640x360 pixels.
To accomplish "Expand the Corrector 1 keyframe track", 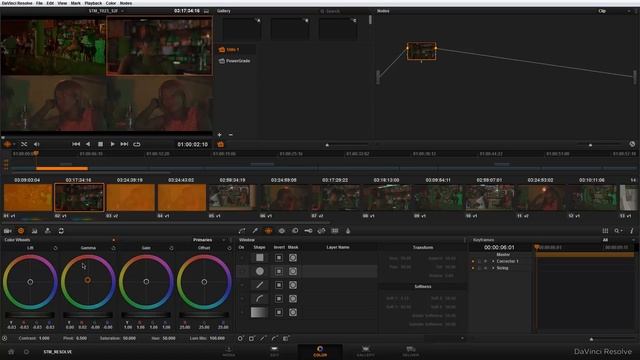I will [493, 261].
